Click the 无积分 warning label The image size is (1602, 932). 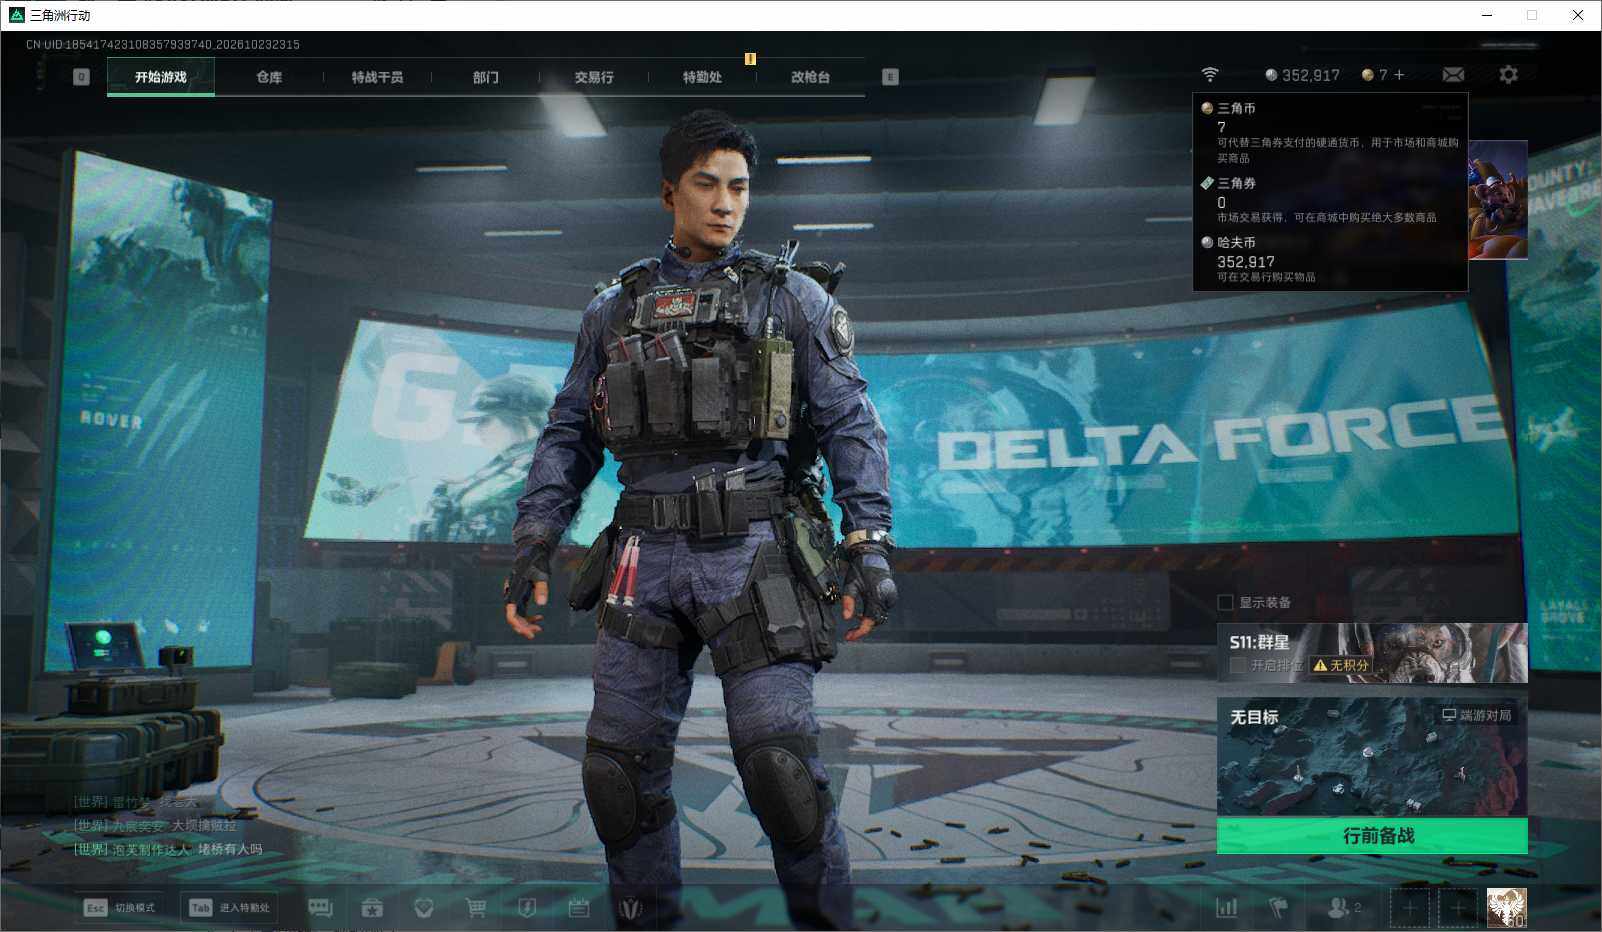tap(1341, 665)
